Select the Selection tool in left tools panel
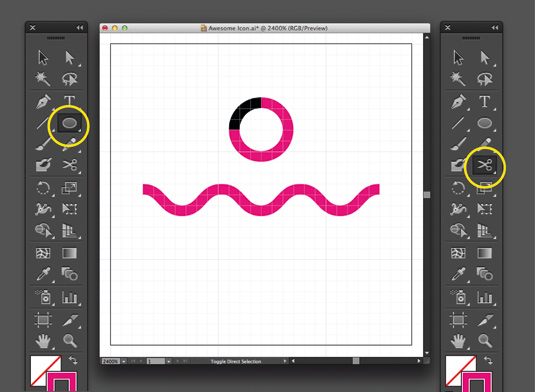This screenshot has width=535, height=392. point(43,58)
